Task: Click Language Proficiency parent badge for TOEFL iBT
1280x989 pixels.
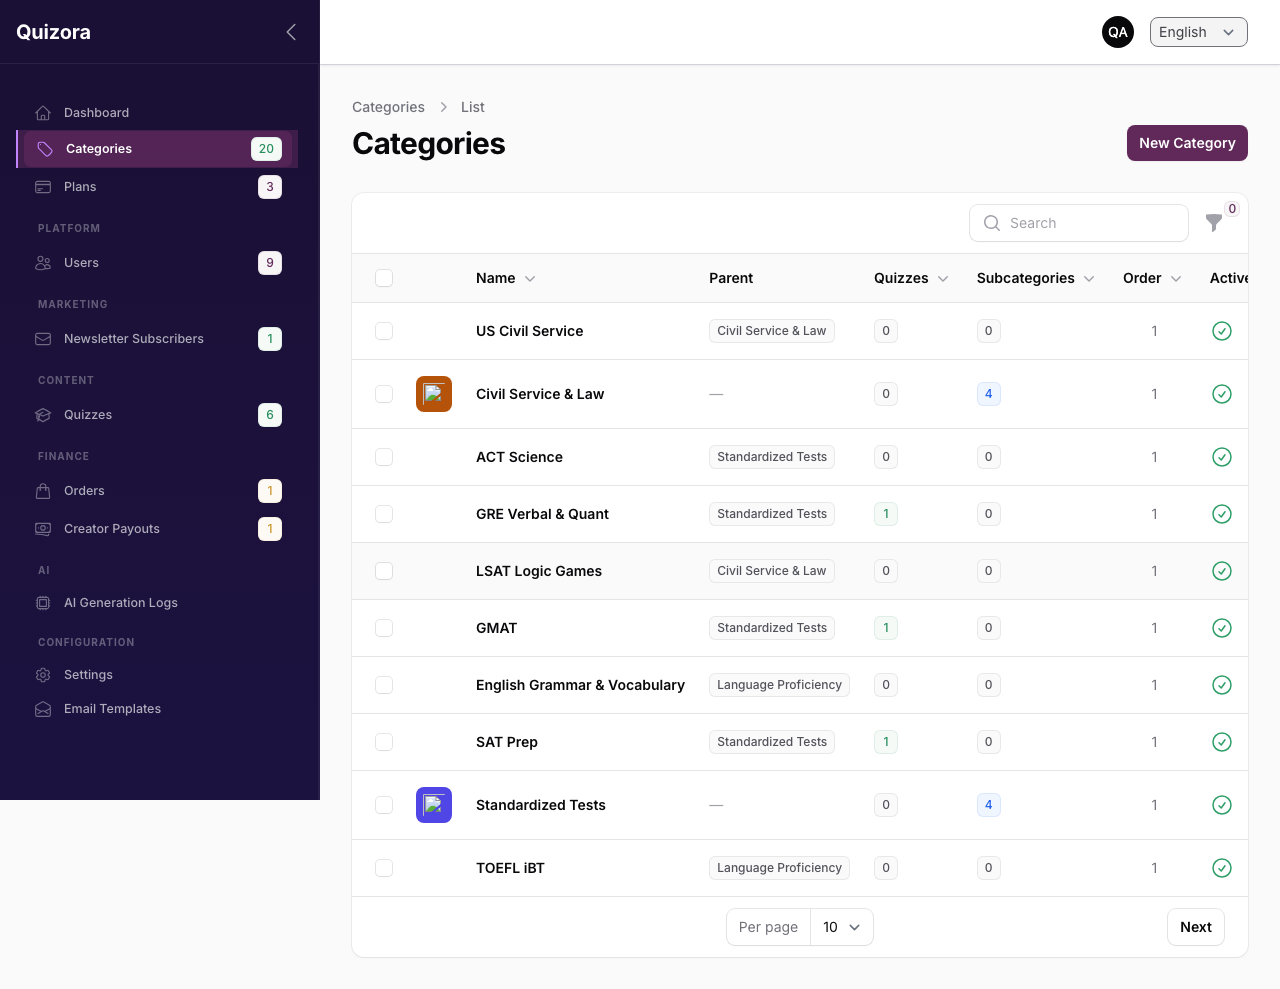Action: [779, 868]
